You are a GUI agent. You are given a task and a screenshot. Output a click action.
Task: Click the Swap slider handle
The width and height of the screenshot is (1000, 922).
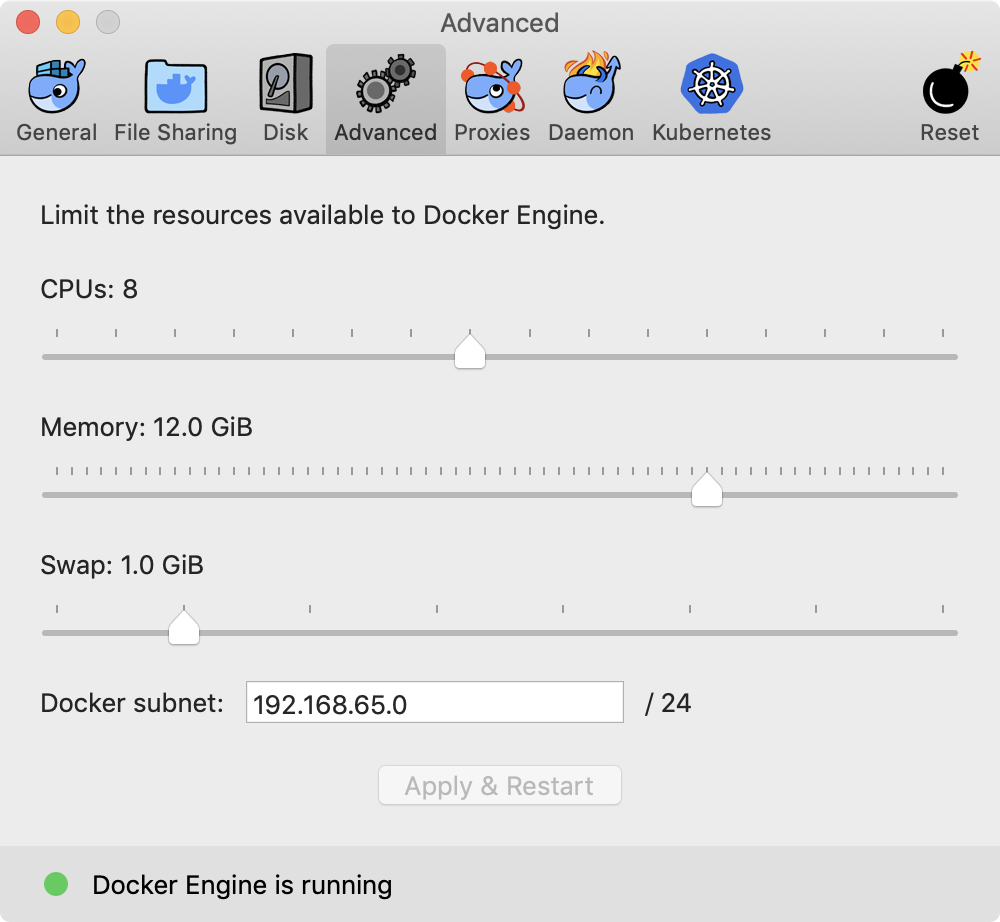184,627
